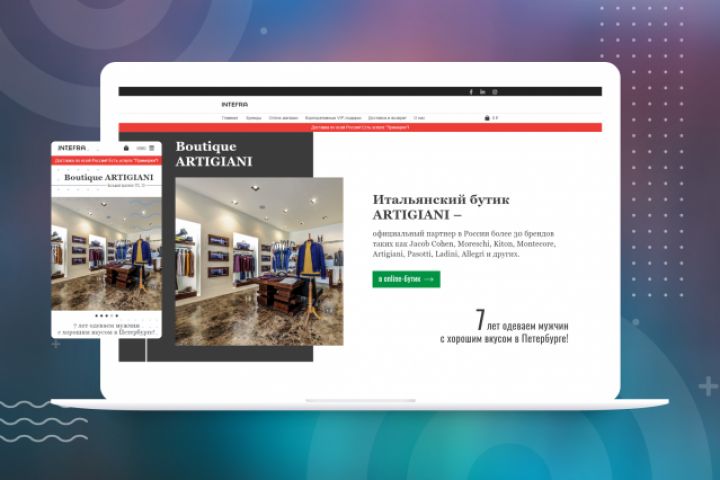Click the INTEFRA logo on desktop site
This screenshot has width=720, height=480.
(x=235, y=104)
